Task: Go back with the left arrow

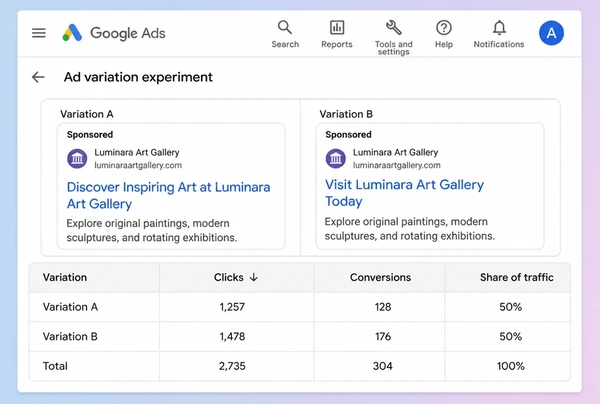Action: (x=38, y=77)
